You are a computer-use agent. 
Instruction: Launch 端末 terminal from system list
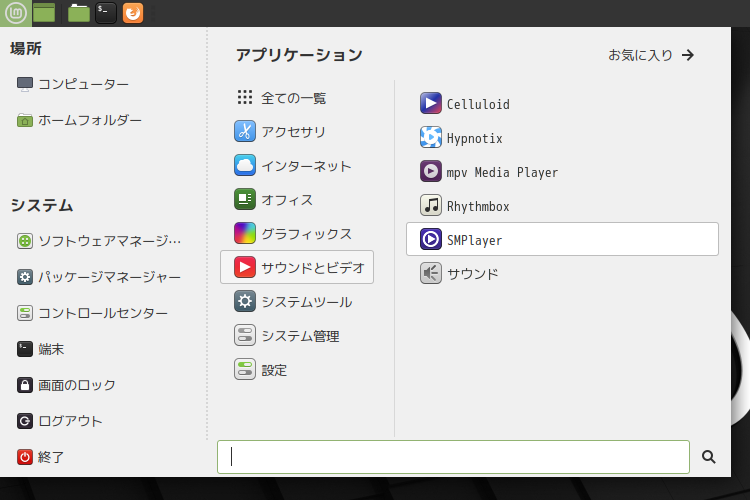[x=40, y=349]
